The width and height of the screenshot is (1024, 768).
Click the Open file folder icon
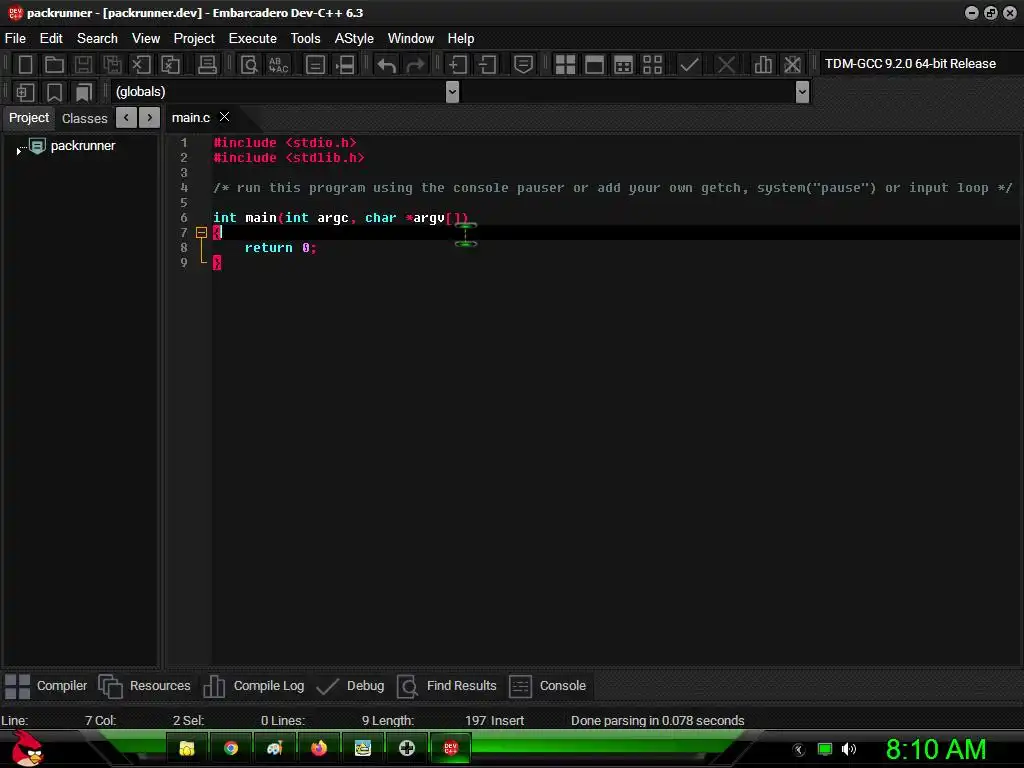[54, 64]
